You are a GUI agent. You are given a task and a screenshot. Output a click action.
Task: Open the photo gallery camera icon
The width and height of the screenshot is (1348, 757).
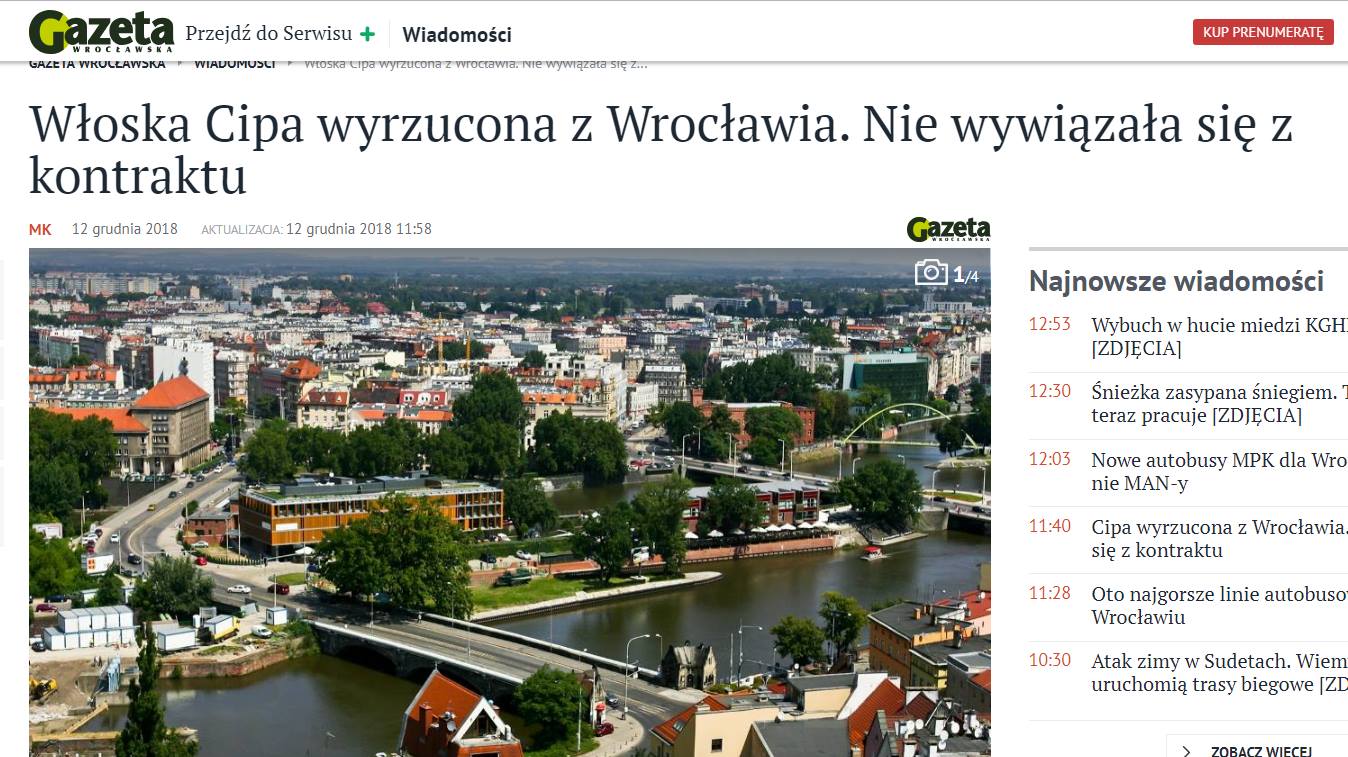point(931,272)
